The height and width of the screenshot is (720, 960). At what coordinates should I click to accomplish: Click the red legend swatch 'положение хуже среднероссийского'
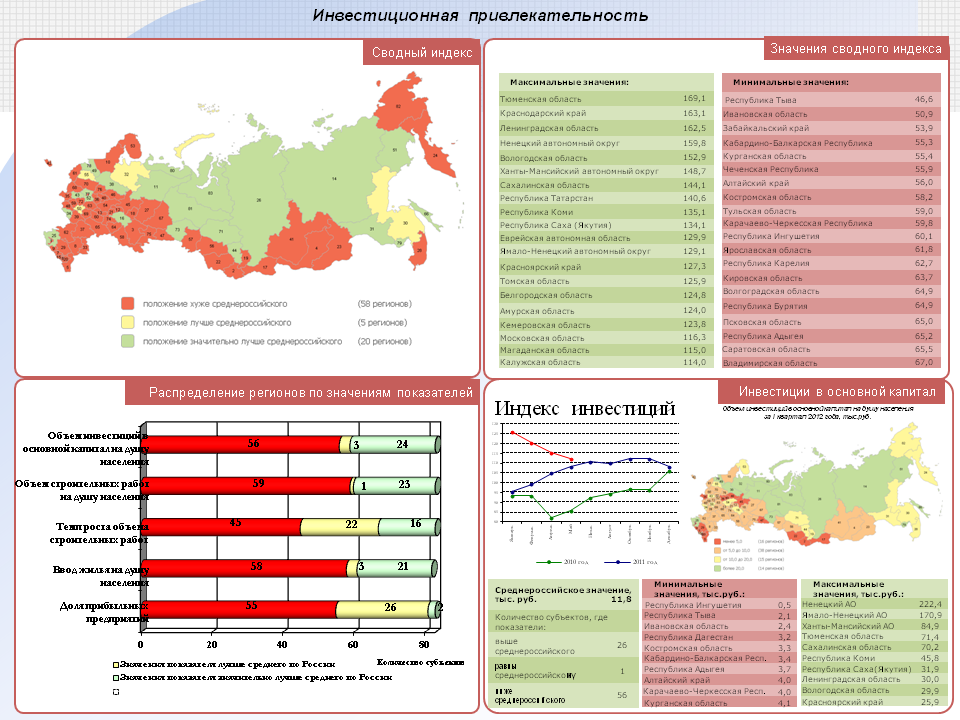[127, 304]
